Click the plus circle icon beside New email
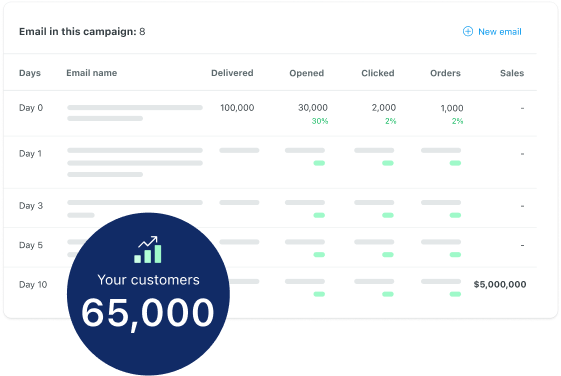Image resolution: width=561 pixels, height=376 pixels. (468, 31)
